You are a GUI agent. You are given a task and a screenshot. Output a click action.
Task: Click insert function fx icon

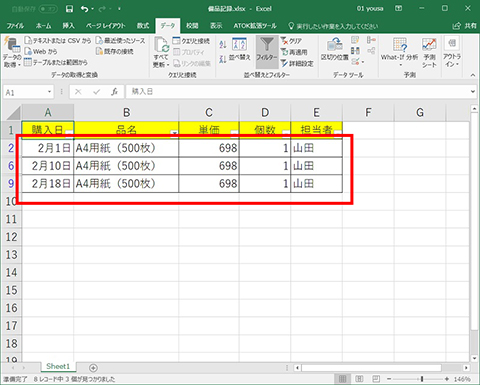114,92
